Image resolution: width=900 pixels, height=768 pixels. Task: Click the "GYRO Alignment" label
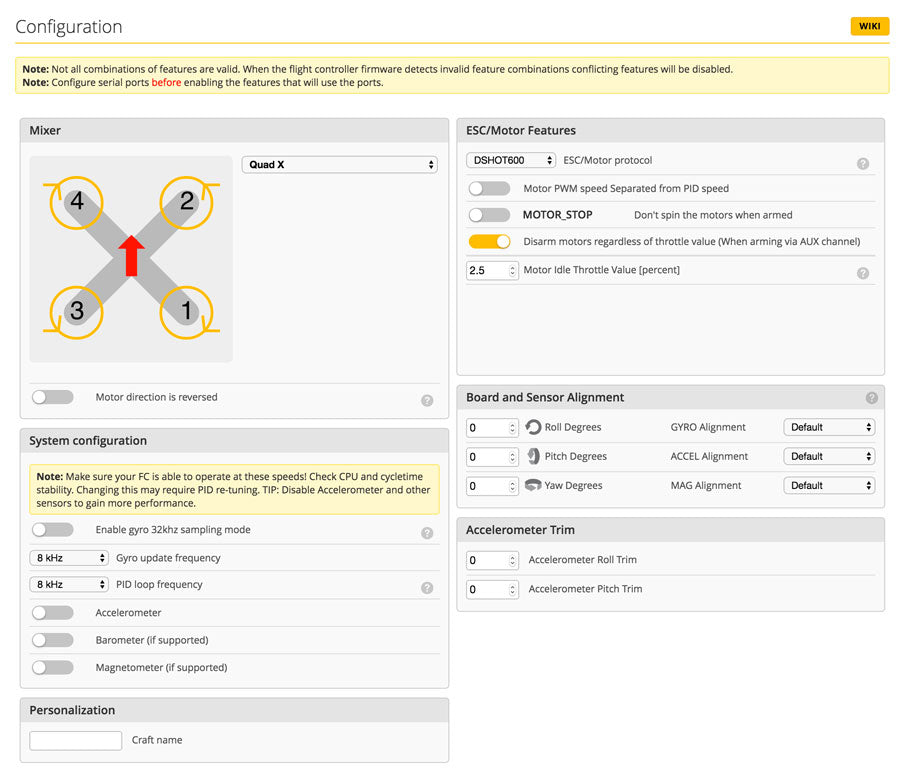(708, 427)
